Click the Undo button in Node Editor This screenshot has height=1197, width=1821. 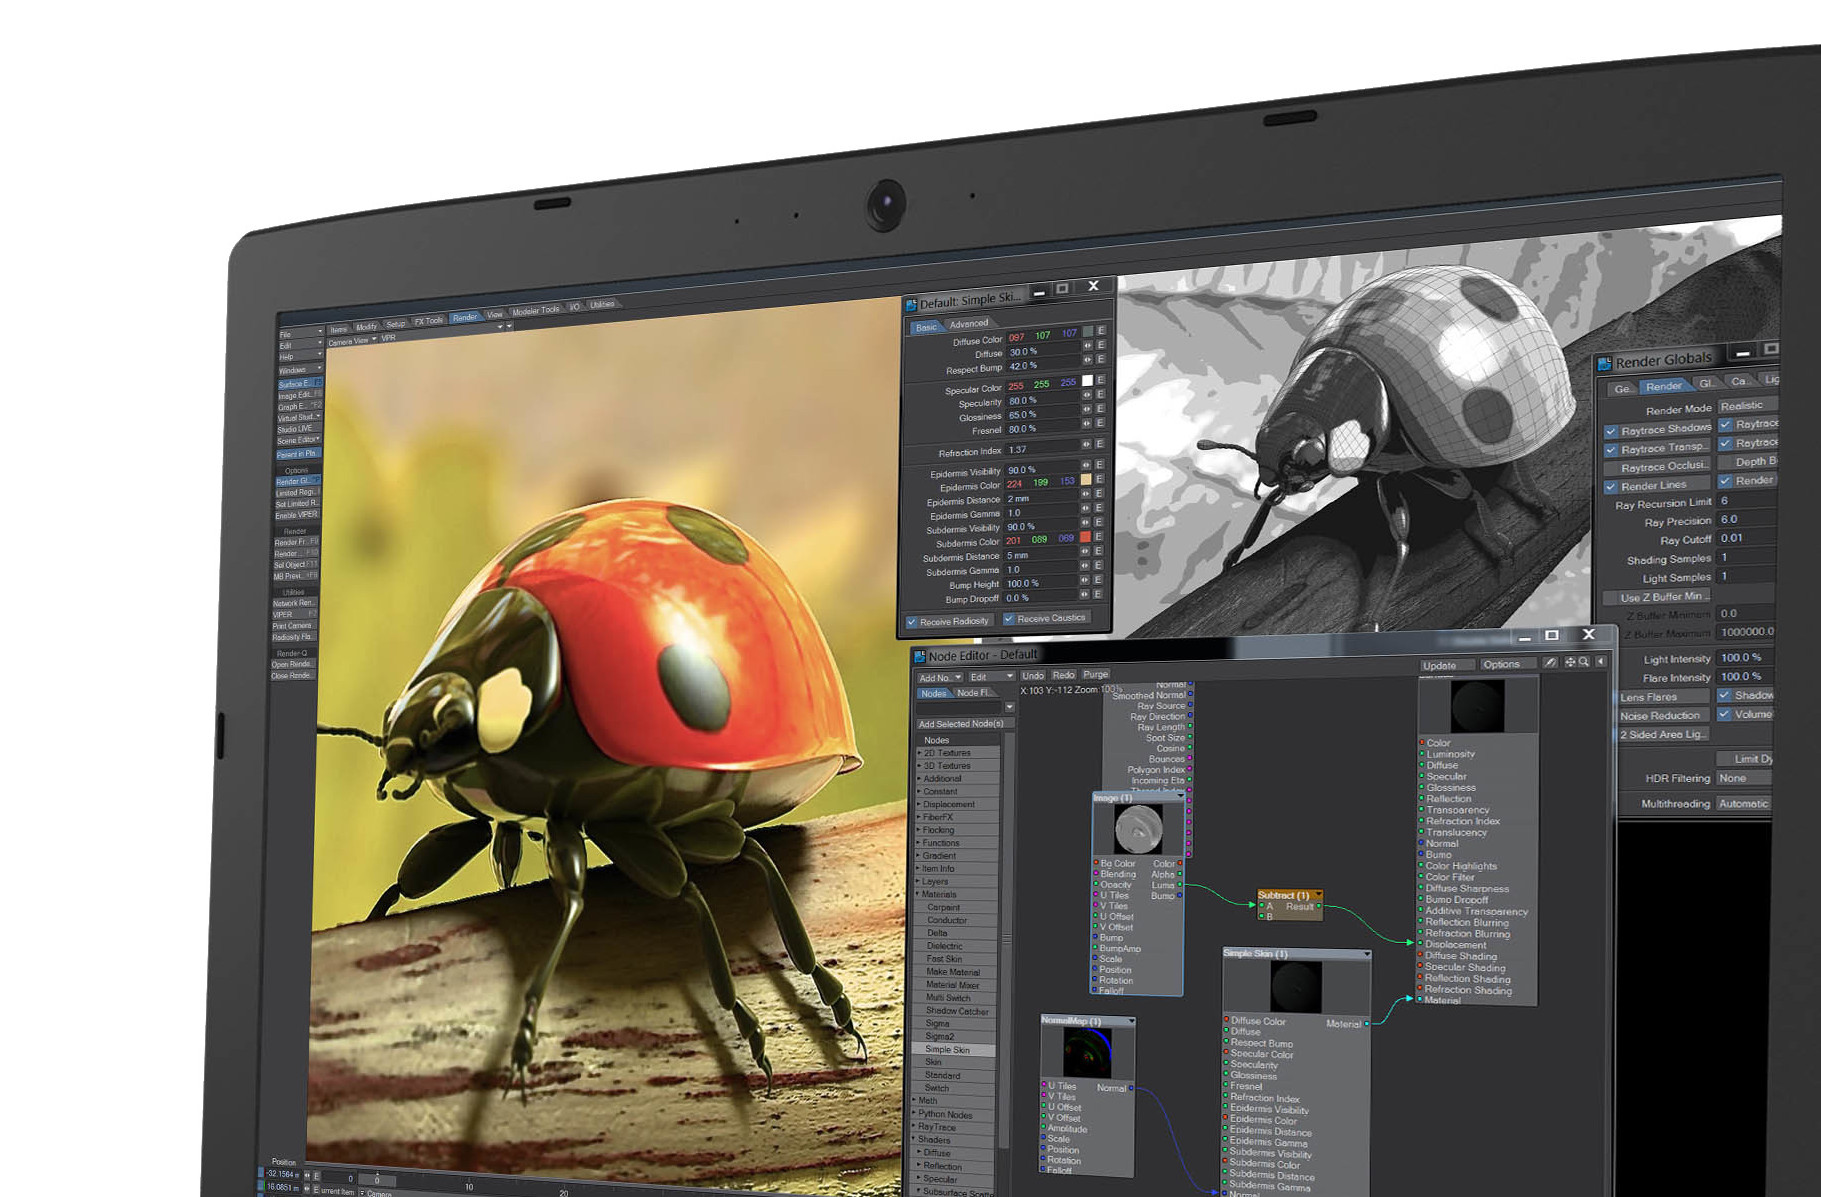pos(1033,676)
